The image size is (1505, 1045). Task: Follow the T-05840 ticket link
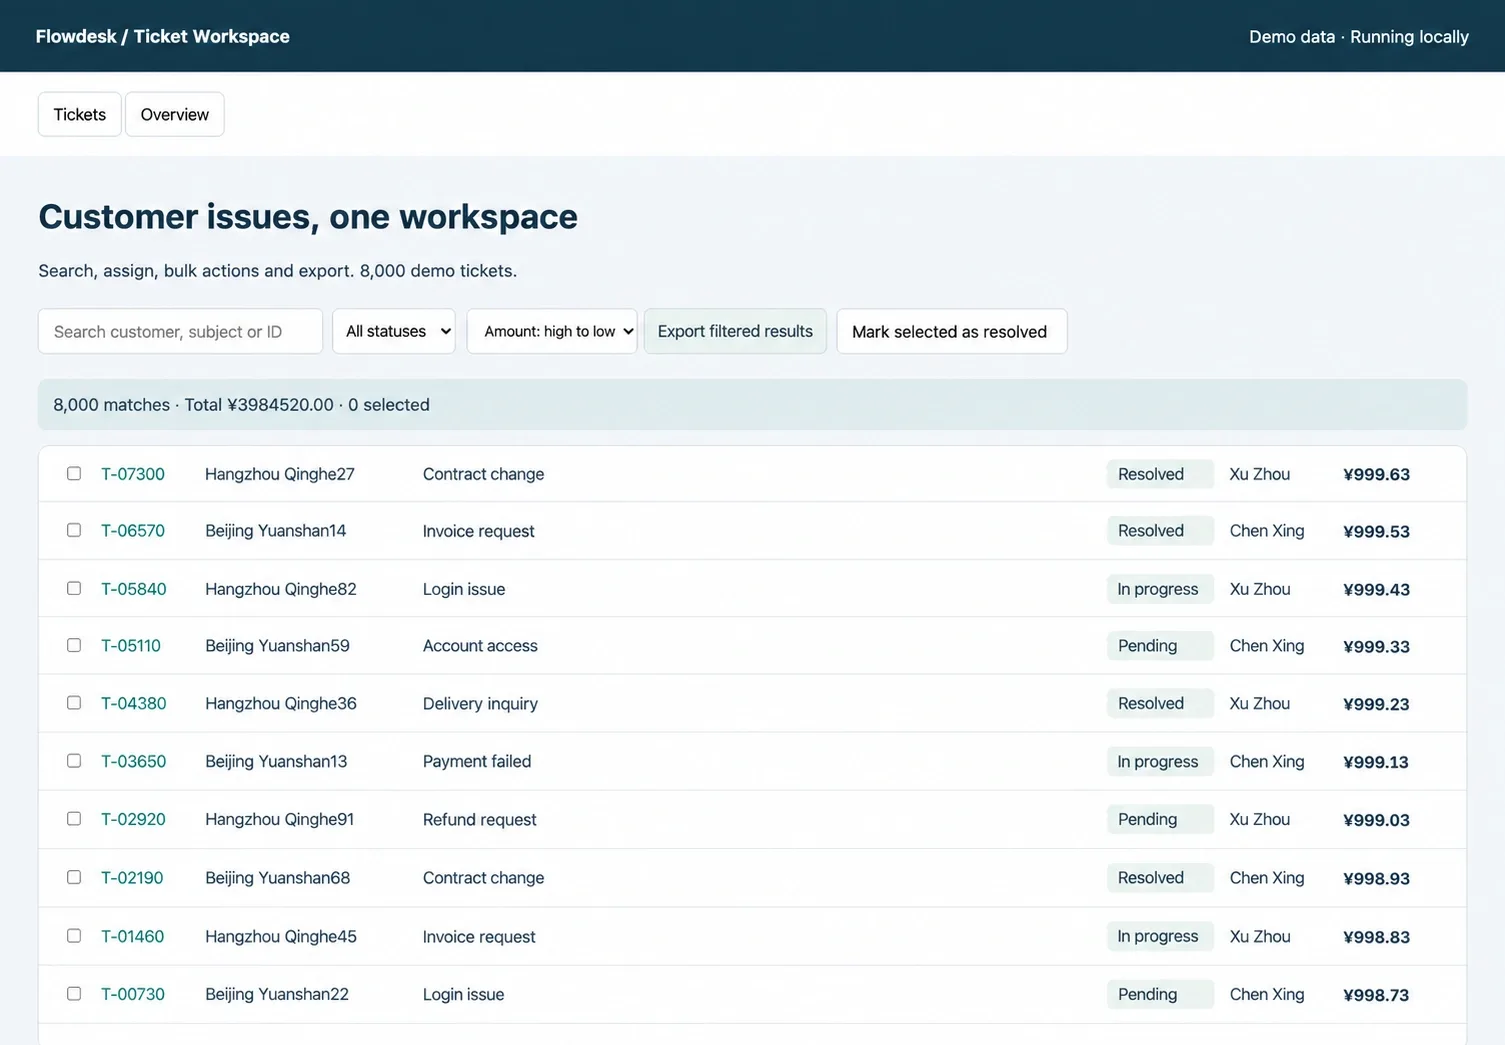point(134,589)
